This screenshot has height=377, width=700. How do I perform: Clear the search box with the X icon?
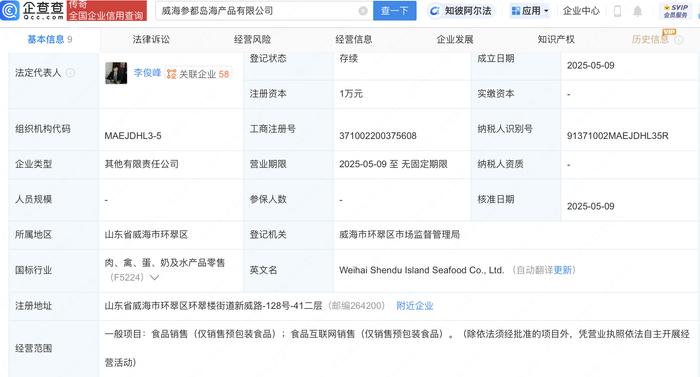pos(363,11)
